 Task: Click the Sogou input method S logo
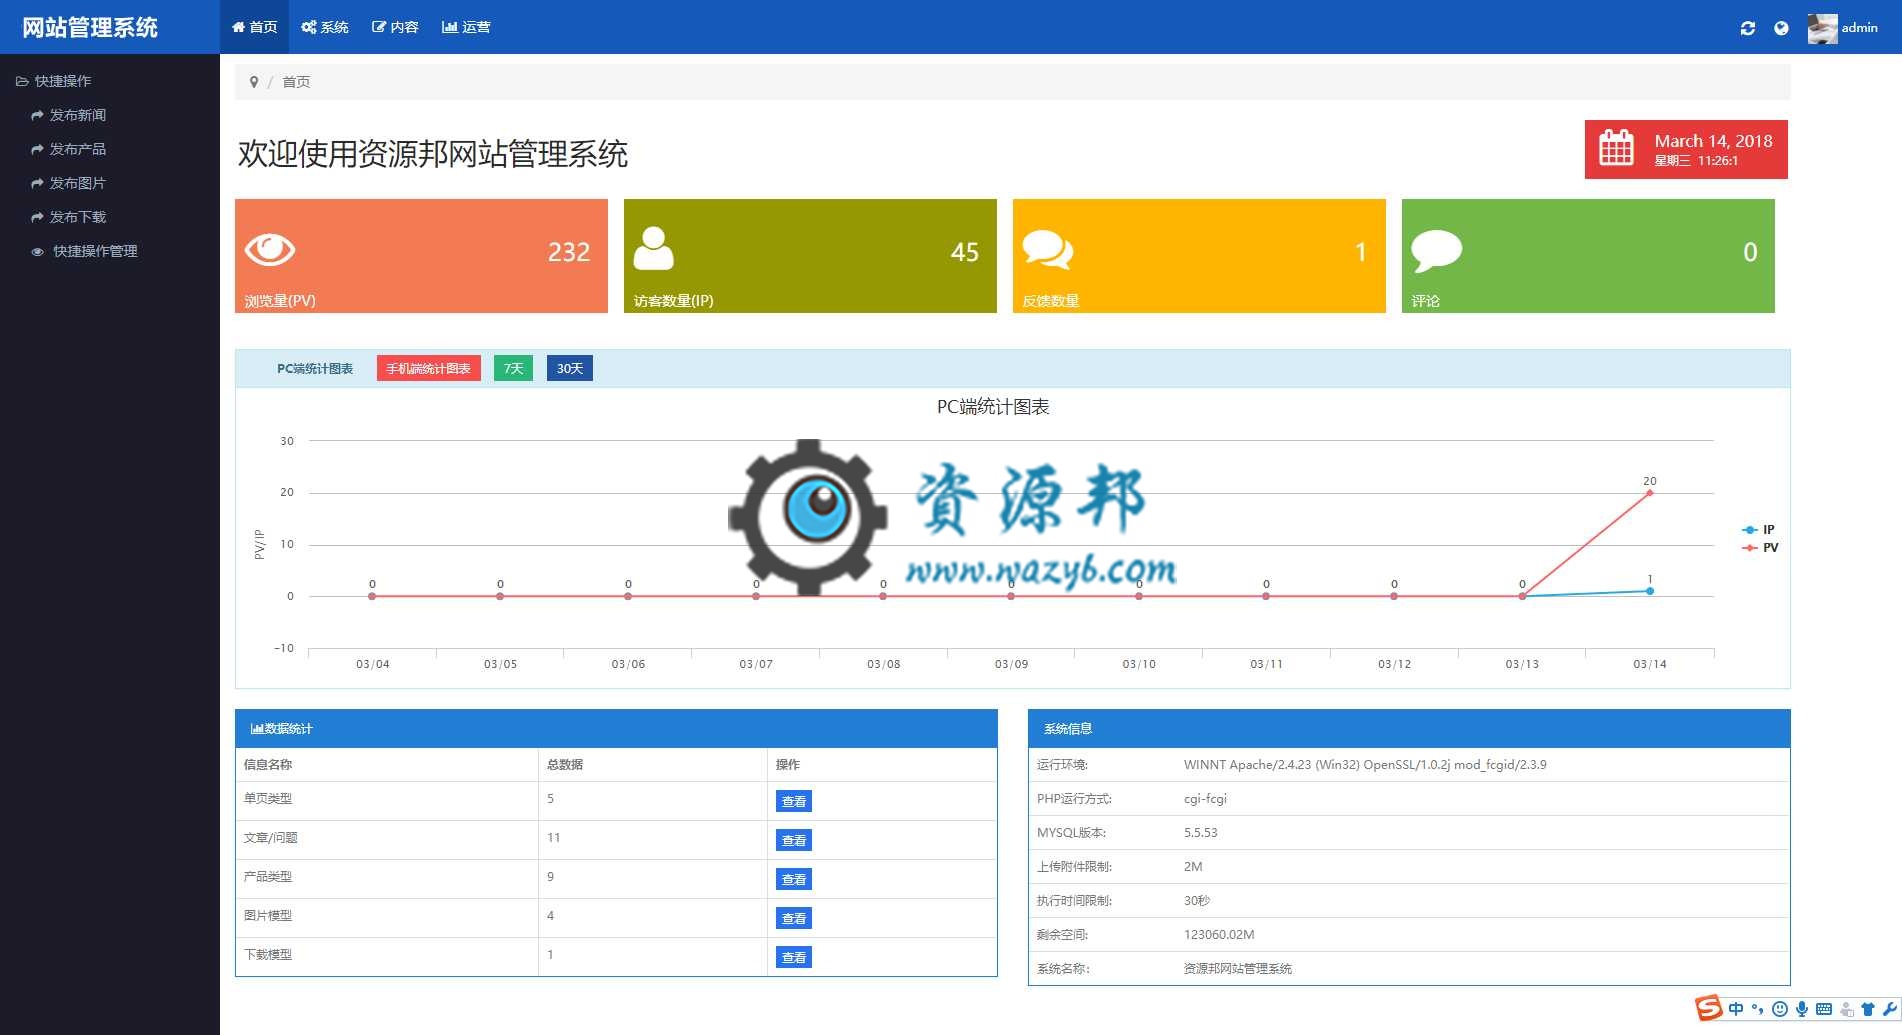(1709, 1008)
